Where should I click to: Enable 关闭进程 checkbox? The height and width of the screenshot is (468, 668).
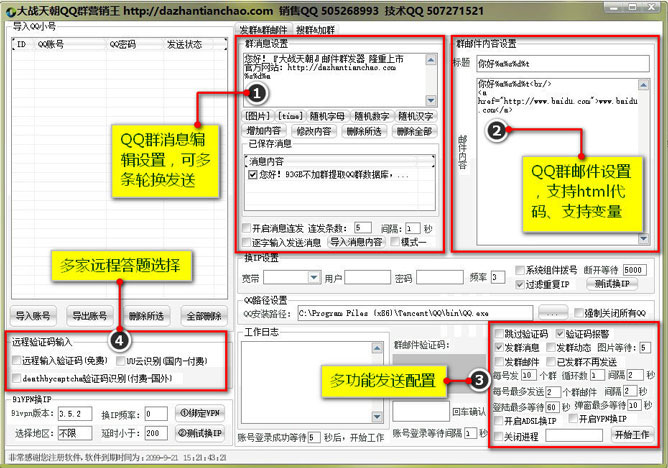tap(498, 436)
